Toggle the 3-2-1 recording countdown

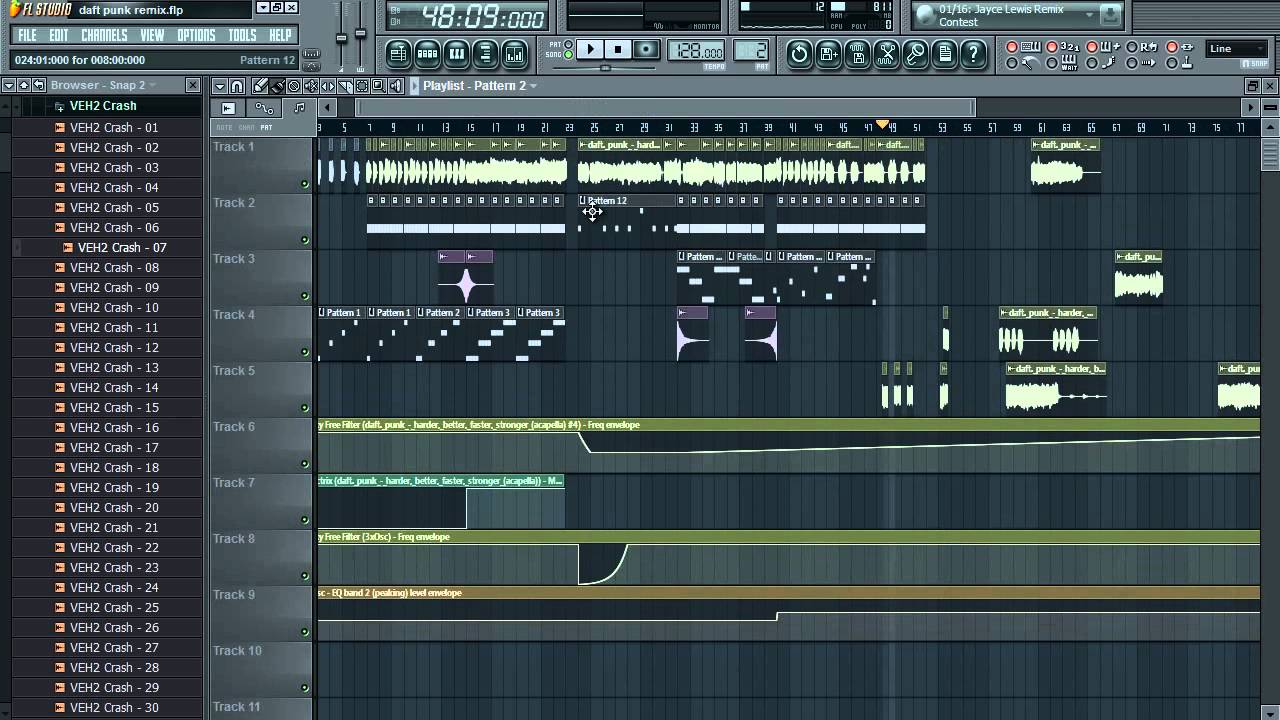1051,47
